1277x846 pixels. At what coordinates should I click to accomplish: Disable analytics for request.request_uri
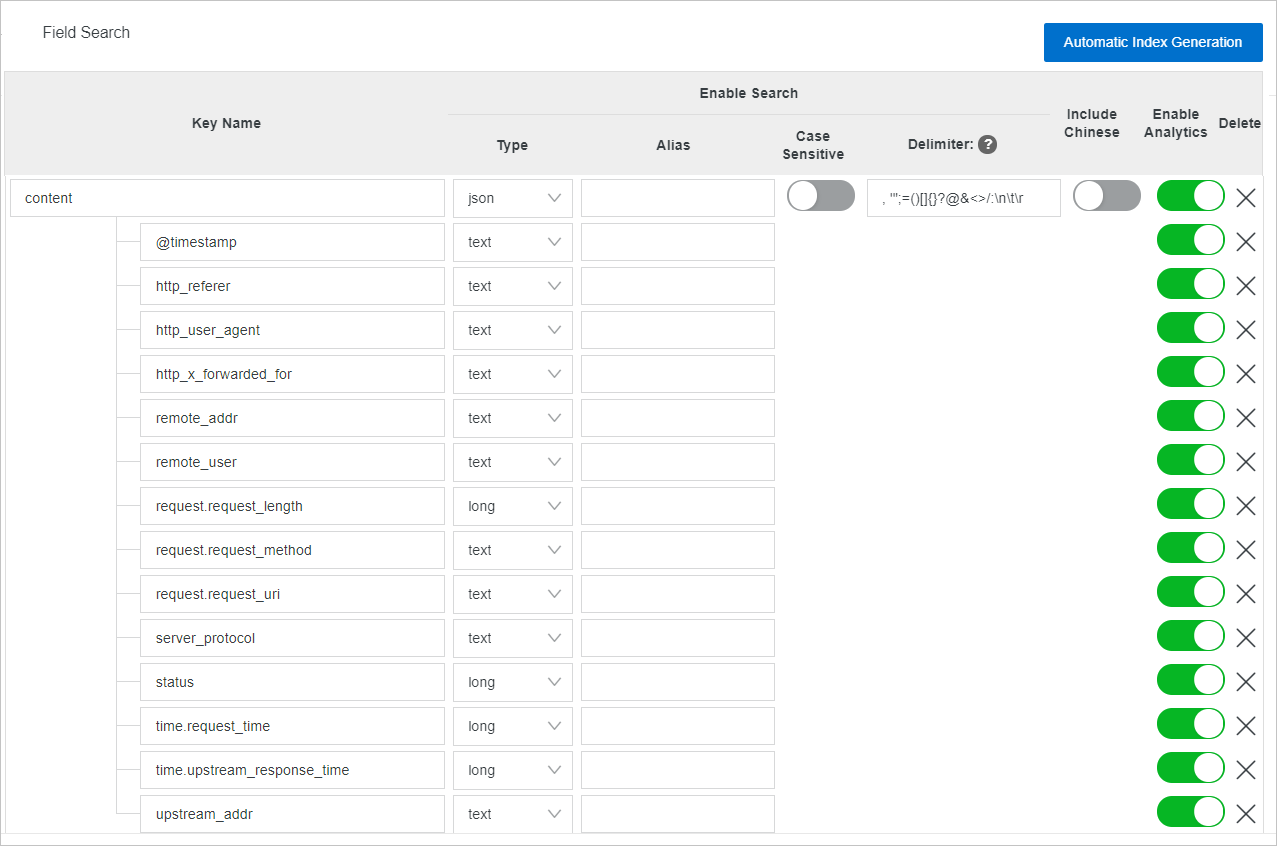pyautogui.click(x=1191, y=592)
